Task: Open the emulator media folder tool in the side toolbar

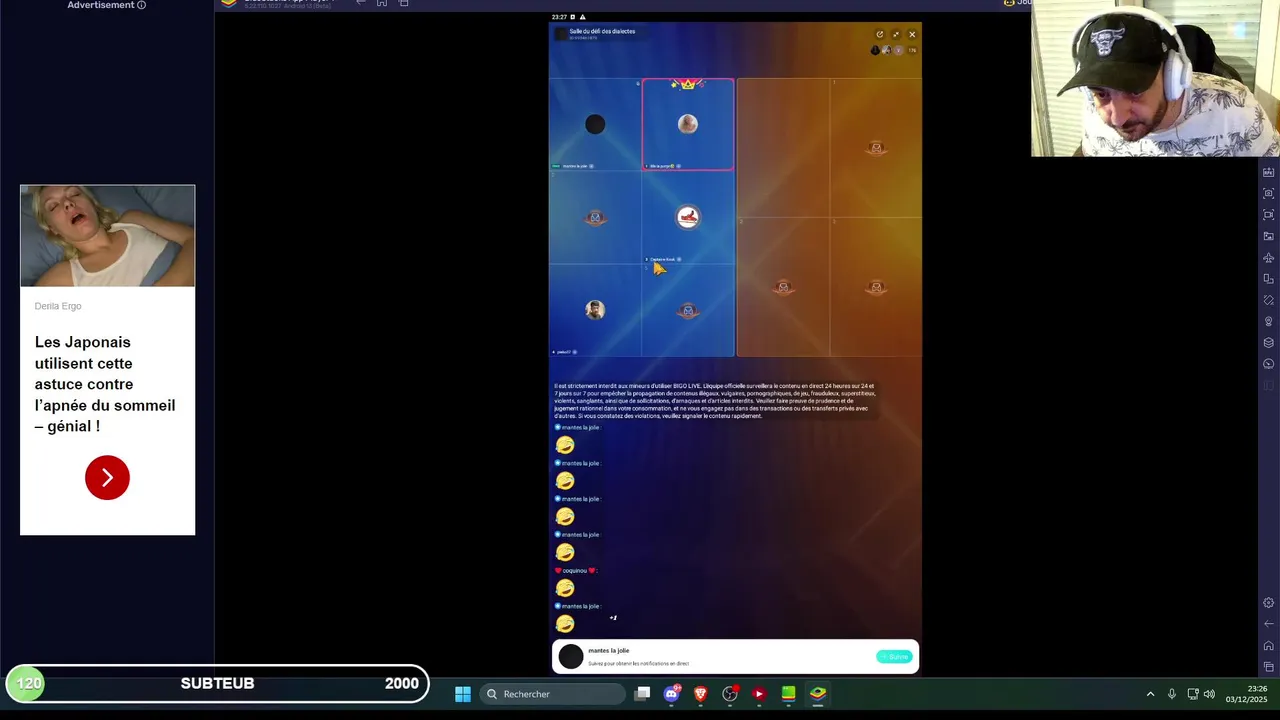Action: tap(1268, 236)
